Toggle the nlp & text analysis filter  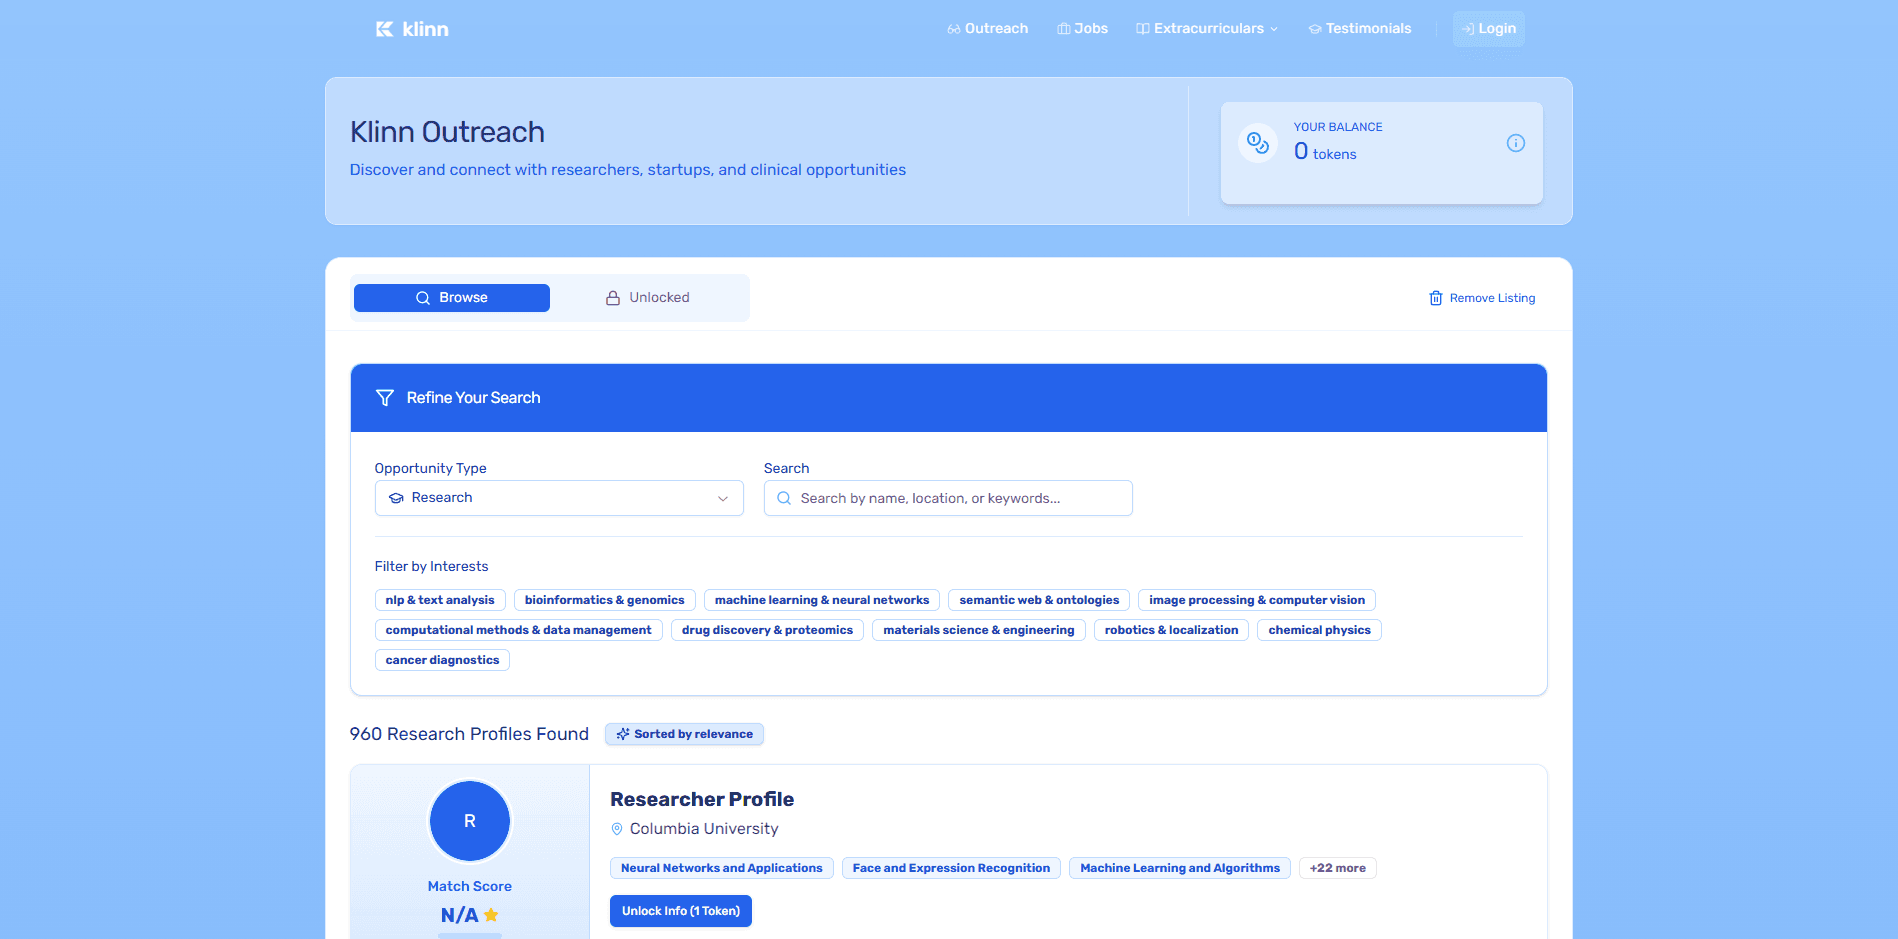pyautogui.click(x=440, y=600)
